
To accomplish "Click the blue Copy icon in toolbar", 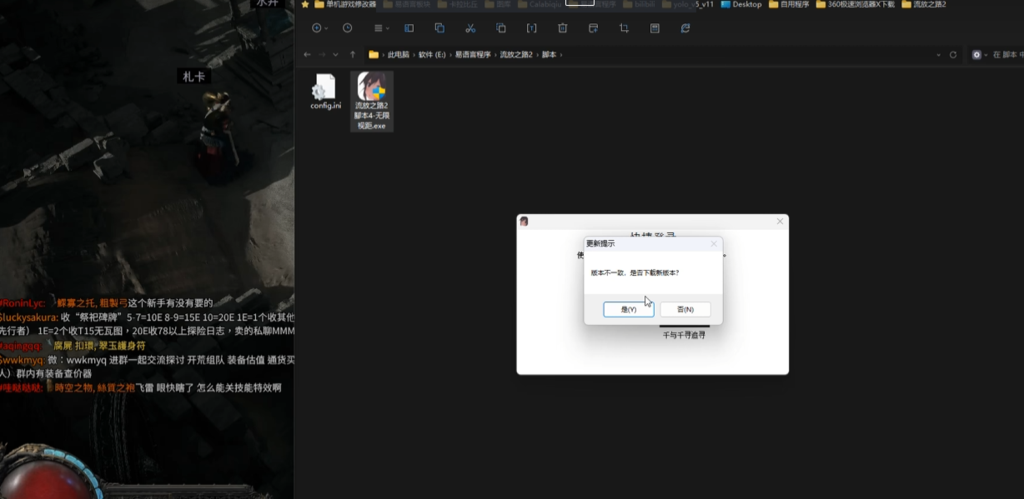I will coord(440,28).
